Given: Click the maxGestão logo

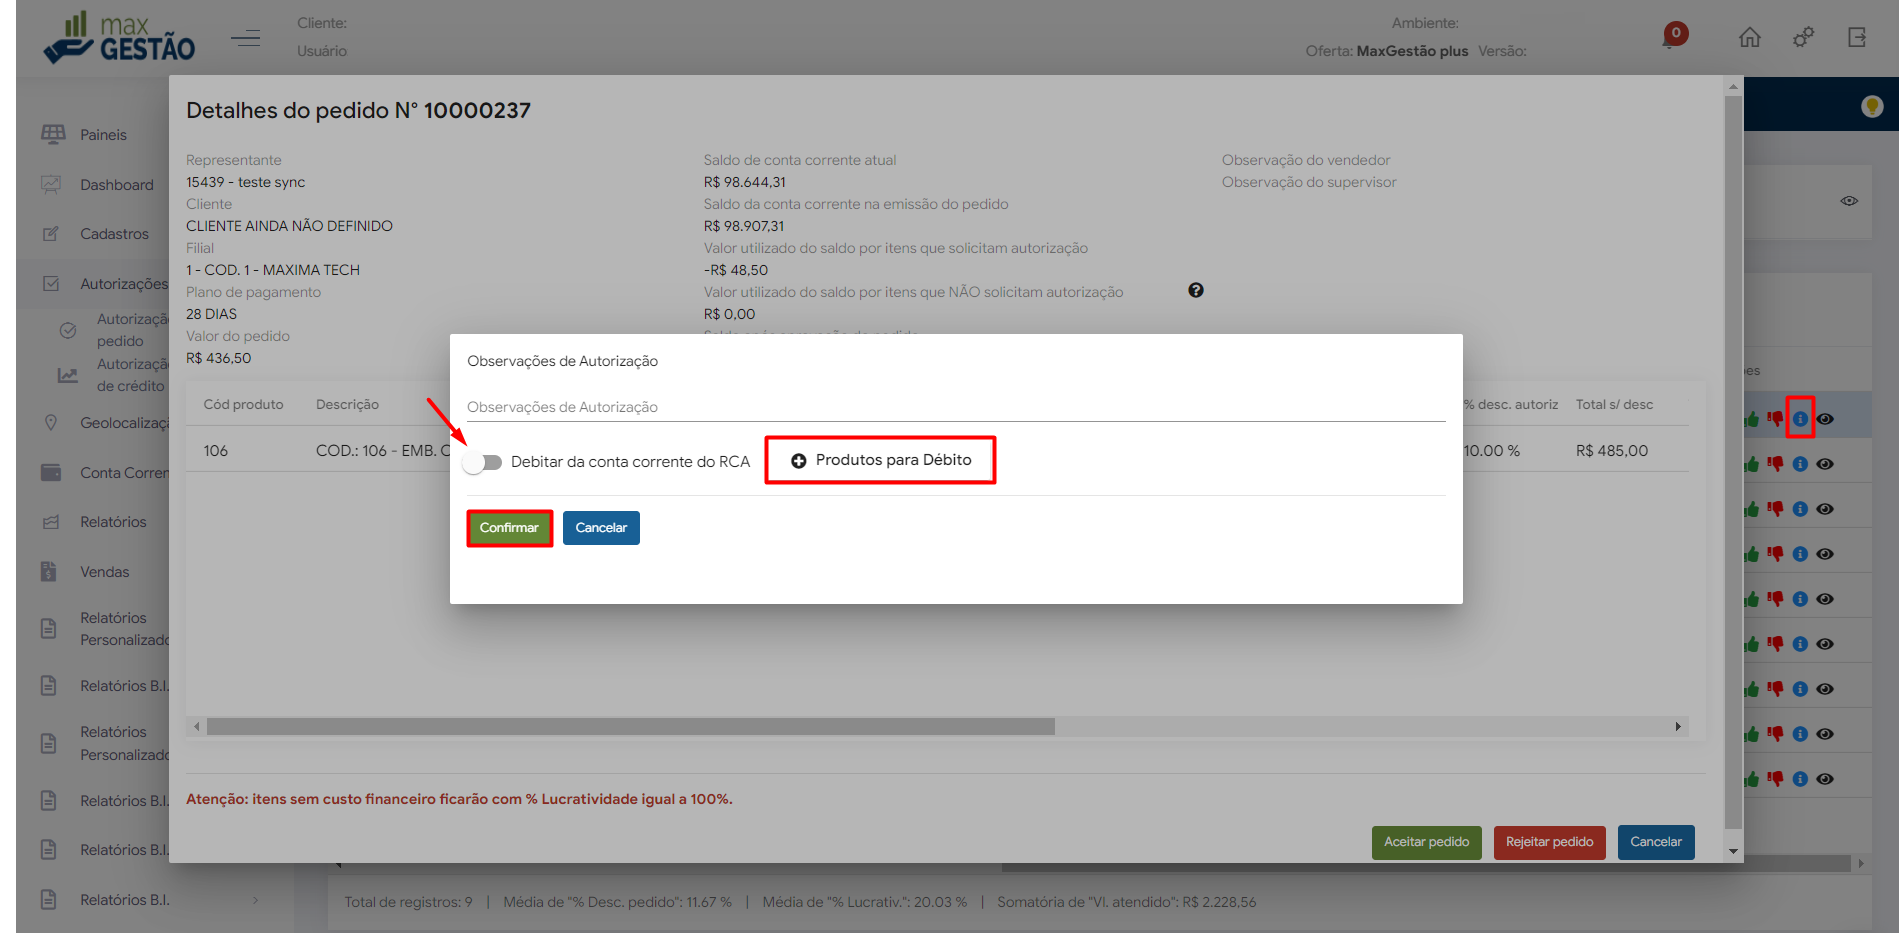Looking at the screenshot, I should click(119, 38).
